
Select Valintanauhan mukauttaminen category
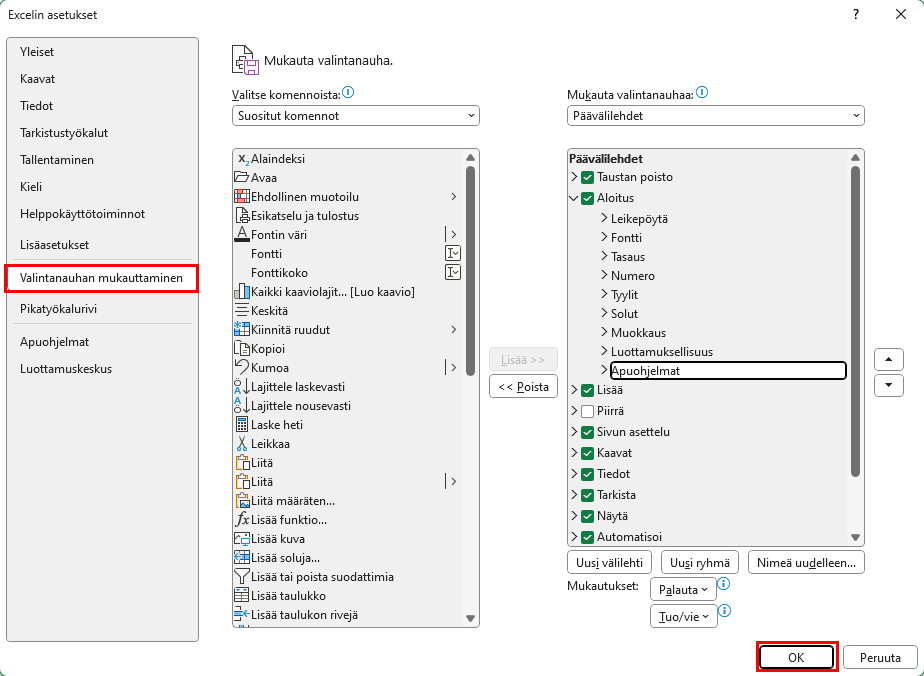coord(101,278)
